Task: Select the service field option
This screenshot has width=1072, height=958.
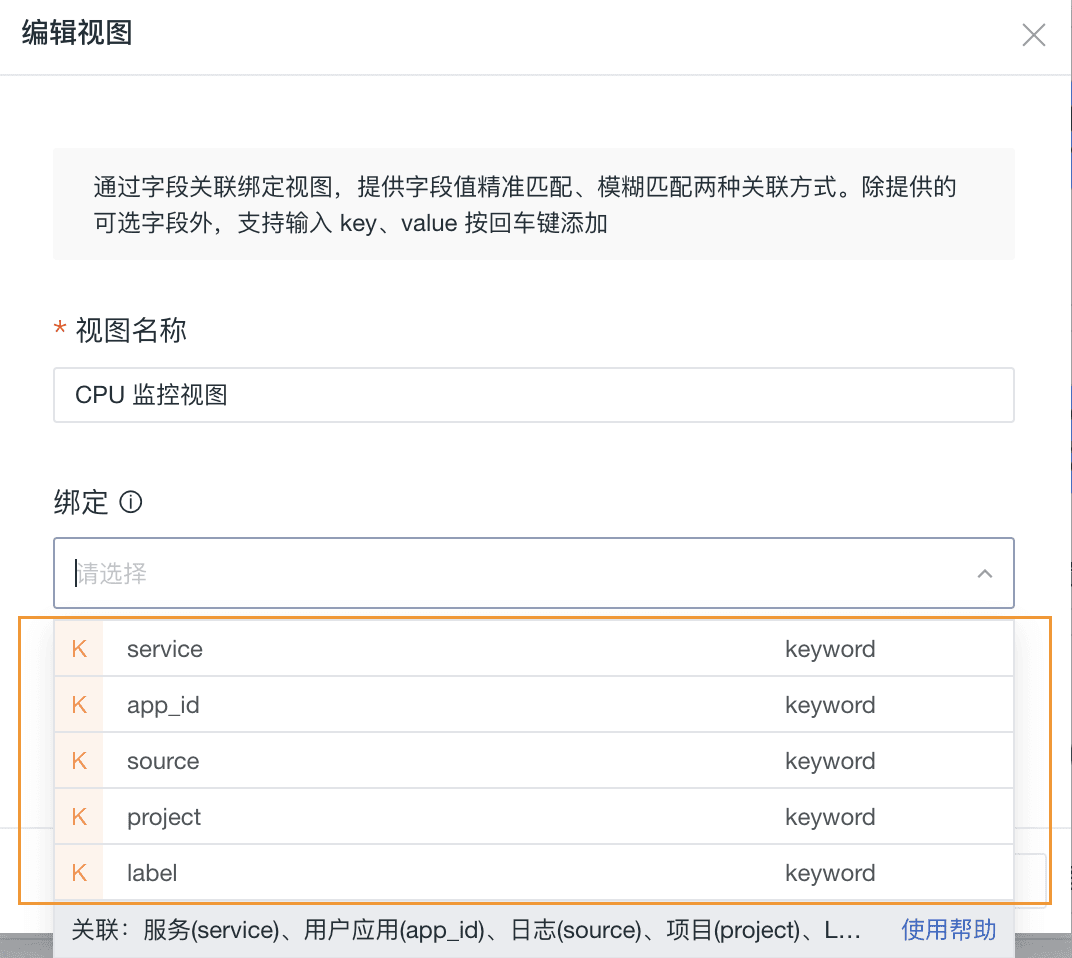Action: tap(165, 649)
